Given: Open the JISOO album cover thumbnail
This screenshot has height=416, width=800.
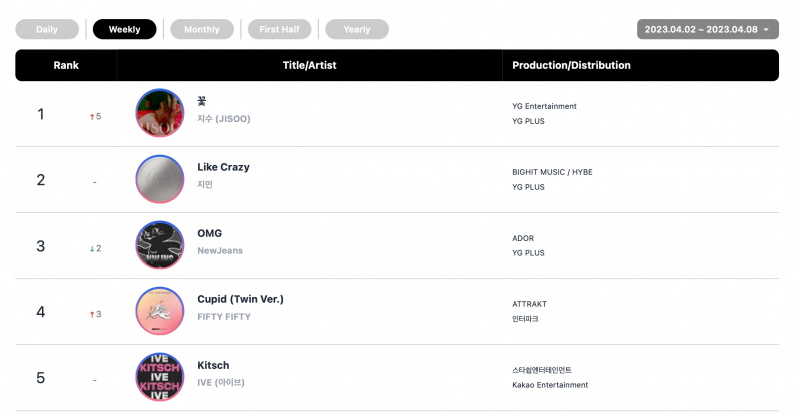Looking at the screenshot, I should coord(160,113).
